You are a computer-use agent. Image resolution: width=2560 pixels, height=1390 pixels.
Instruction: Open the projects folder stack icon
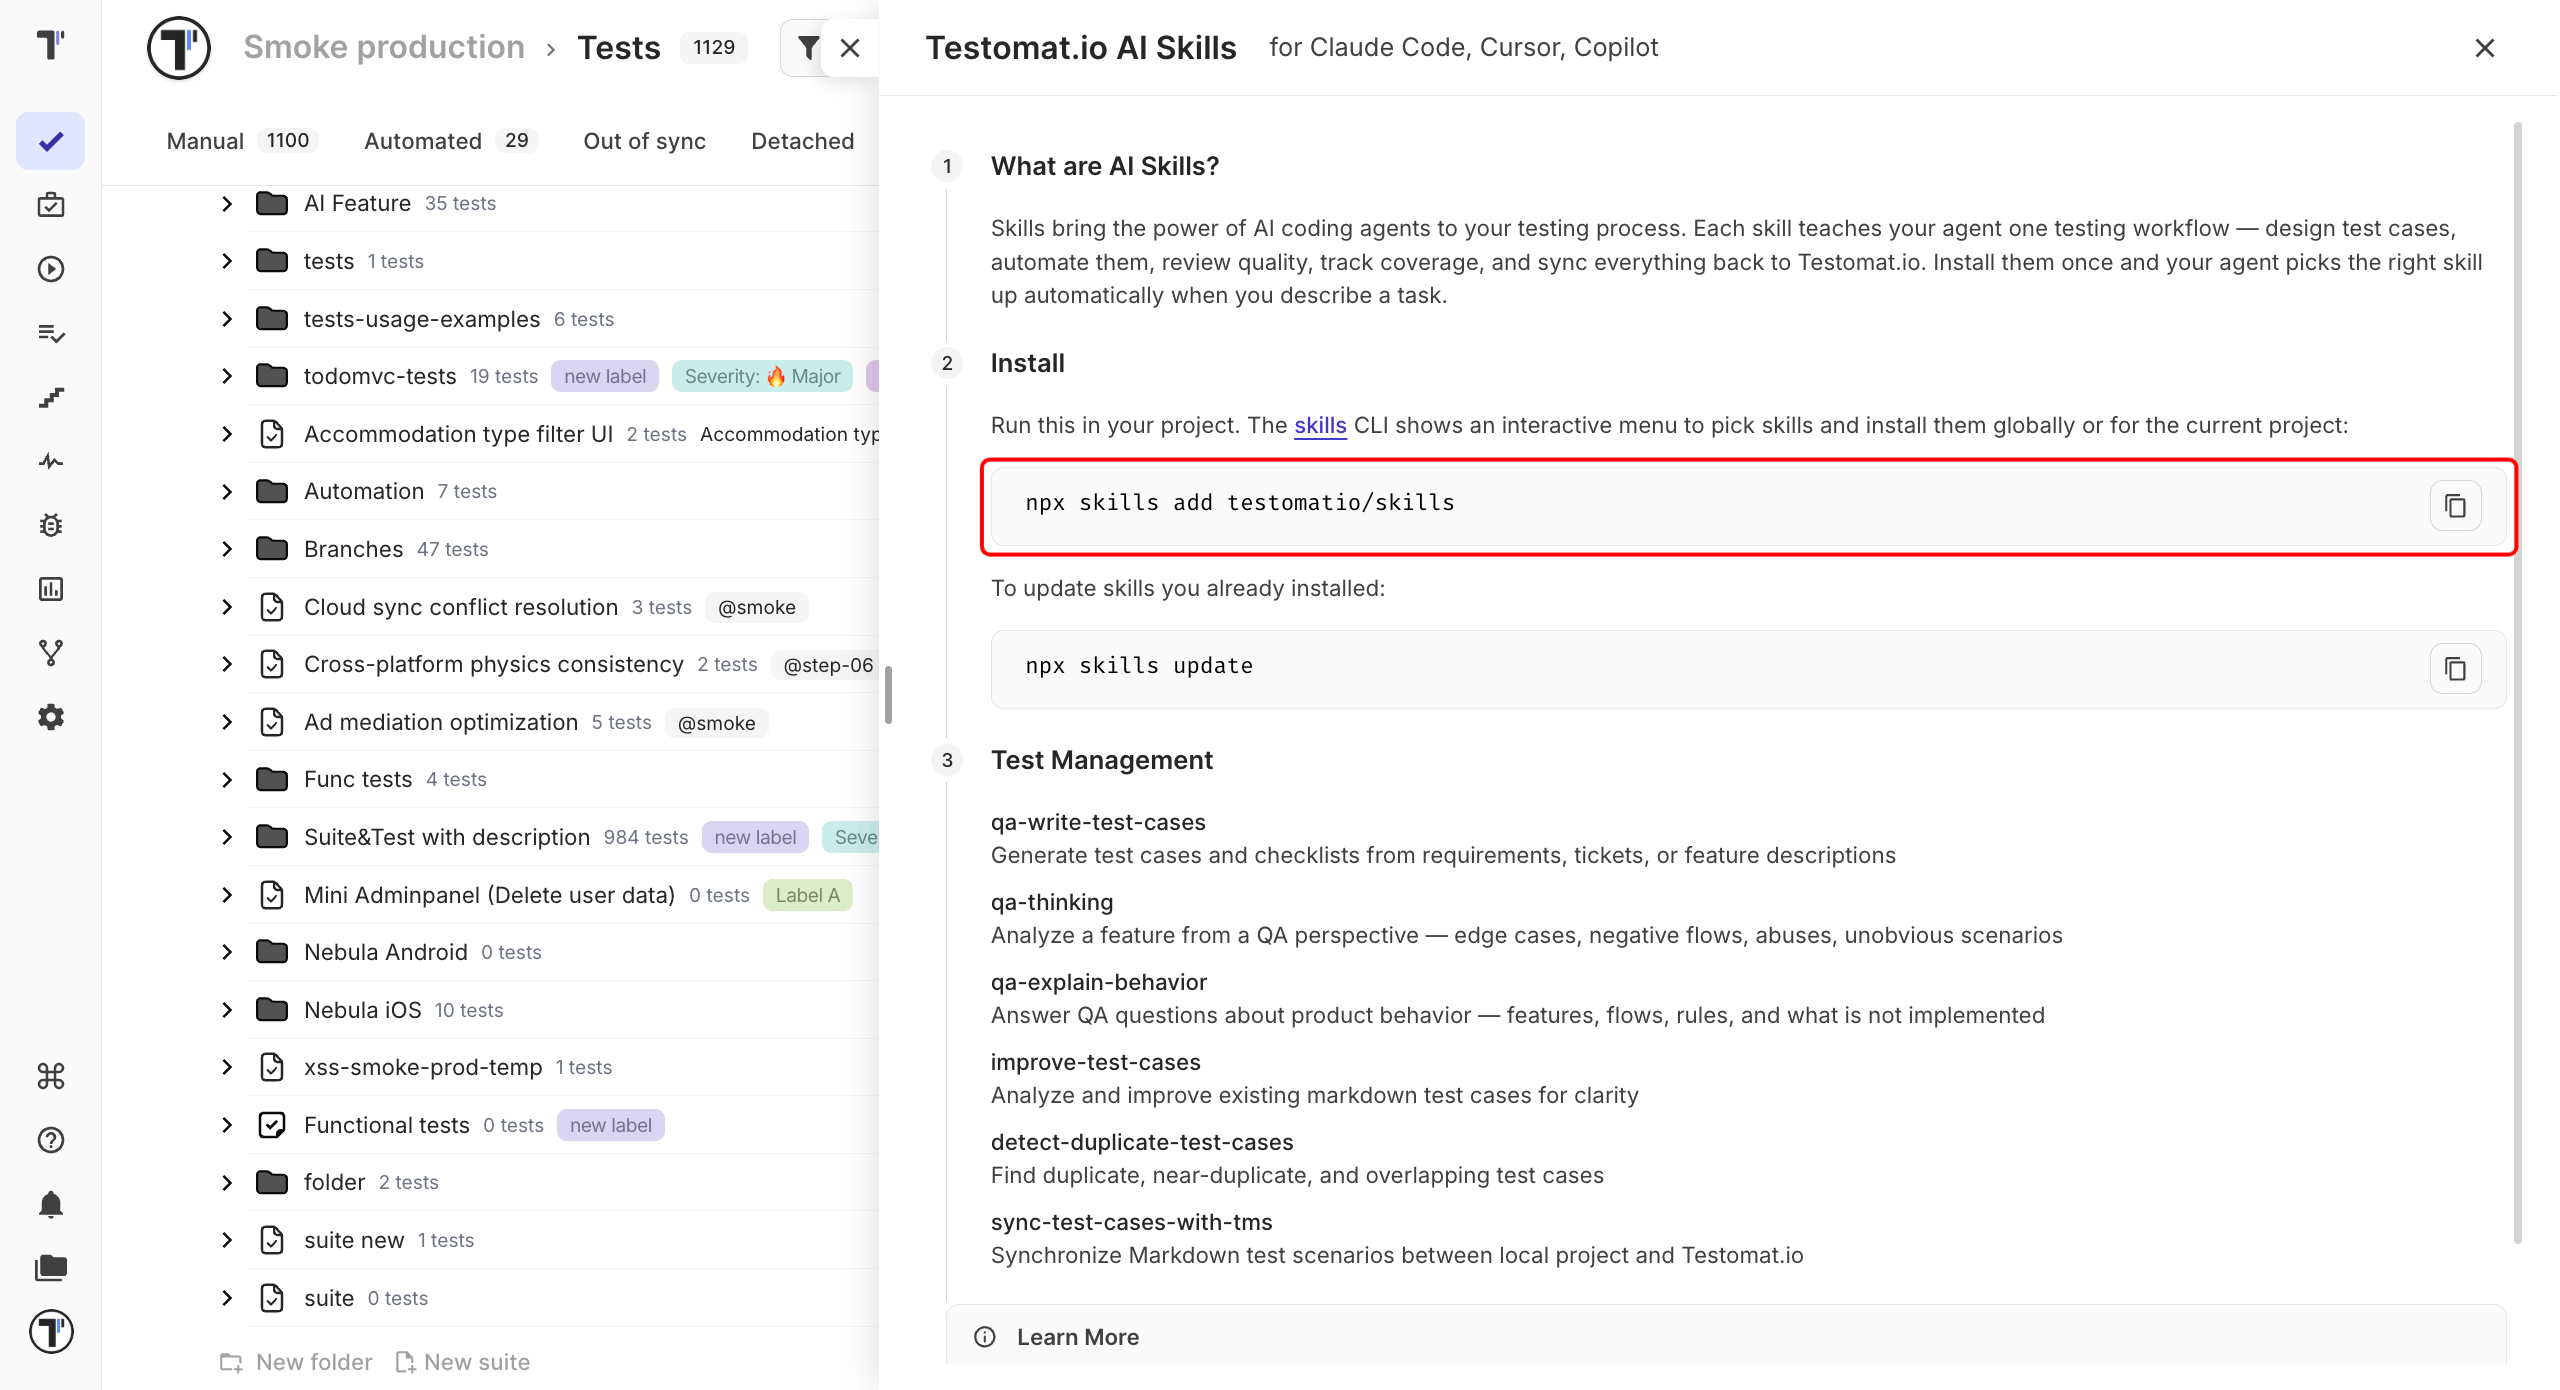click(50, 1268)
